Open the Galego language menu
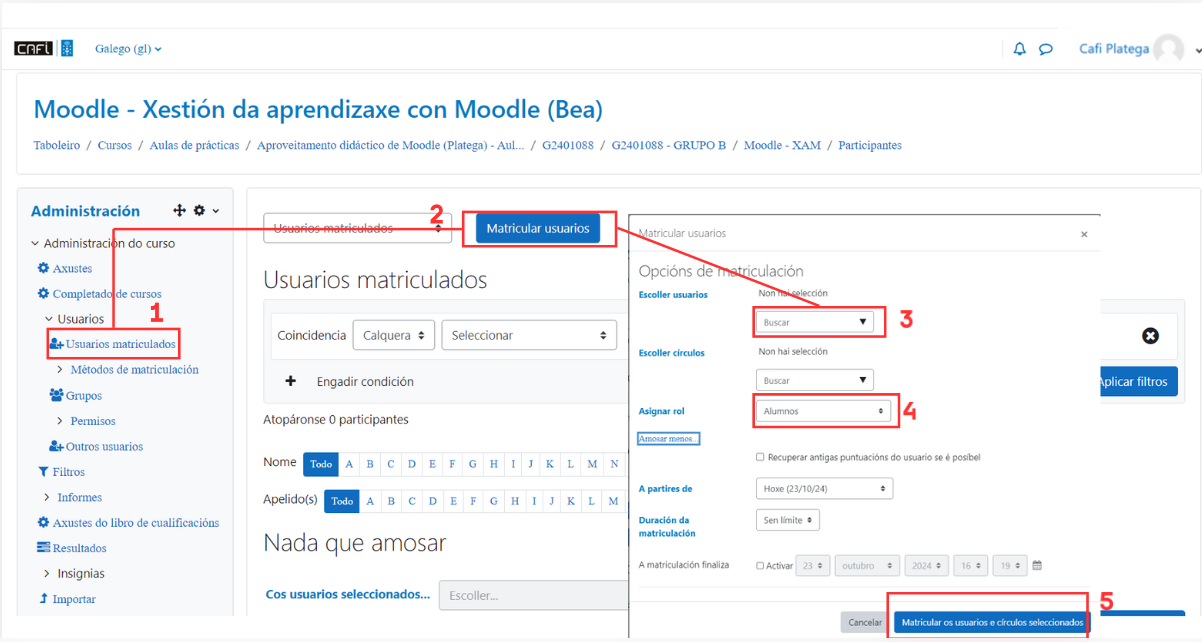Viewport: 1202px width, 642px height. pos(128,49)
